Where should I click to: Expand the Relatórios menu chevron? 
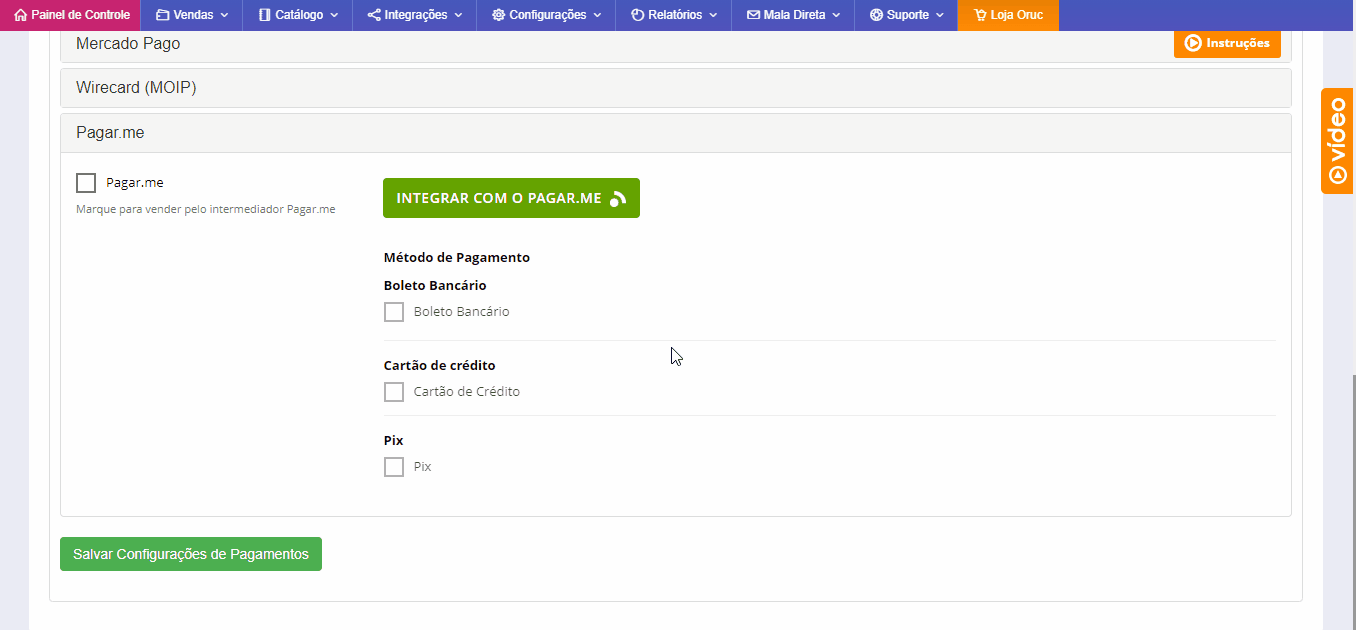(713, 16)
